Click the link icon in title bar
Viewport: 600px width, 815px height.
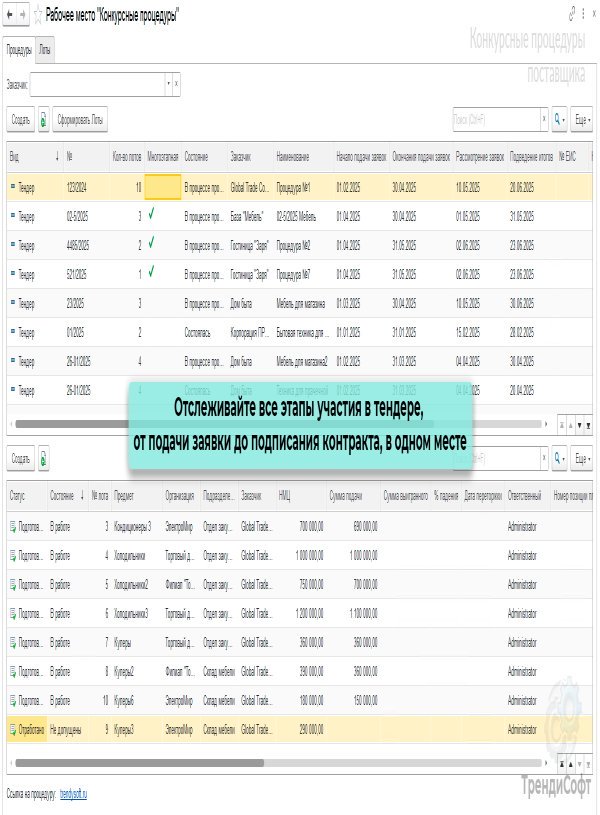(x=571, y=15)
